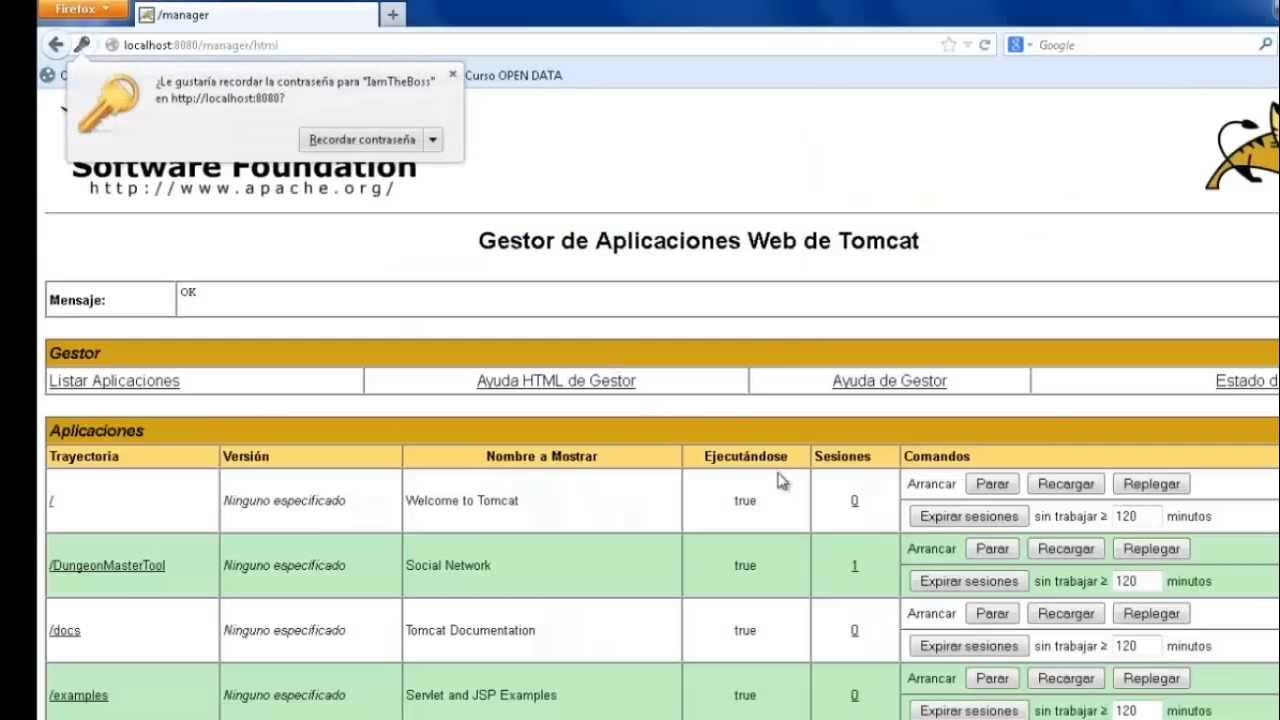1280x720 pixels.
Task: Focus the Google search field
Action: (1146, 45)
